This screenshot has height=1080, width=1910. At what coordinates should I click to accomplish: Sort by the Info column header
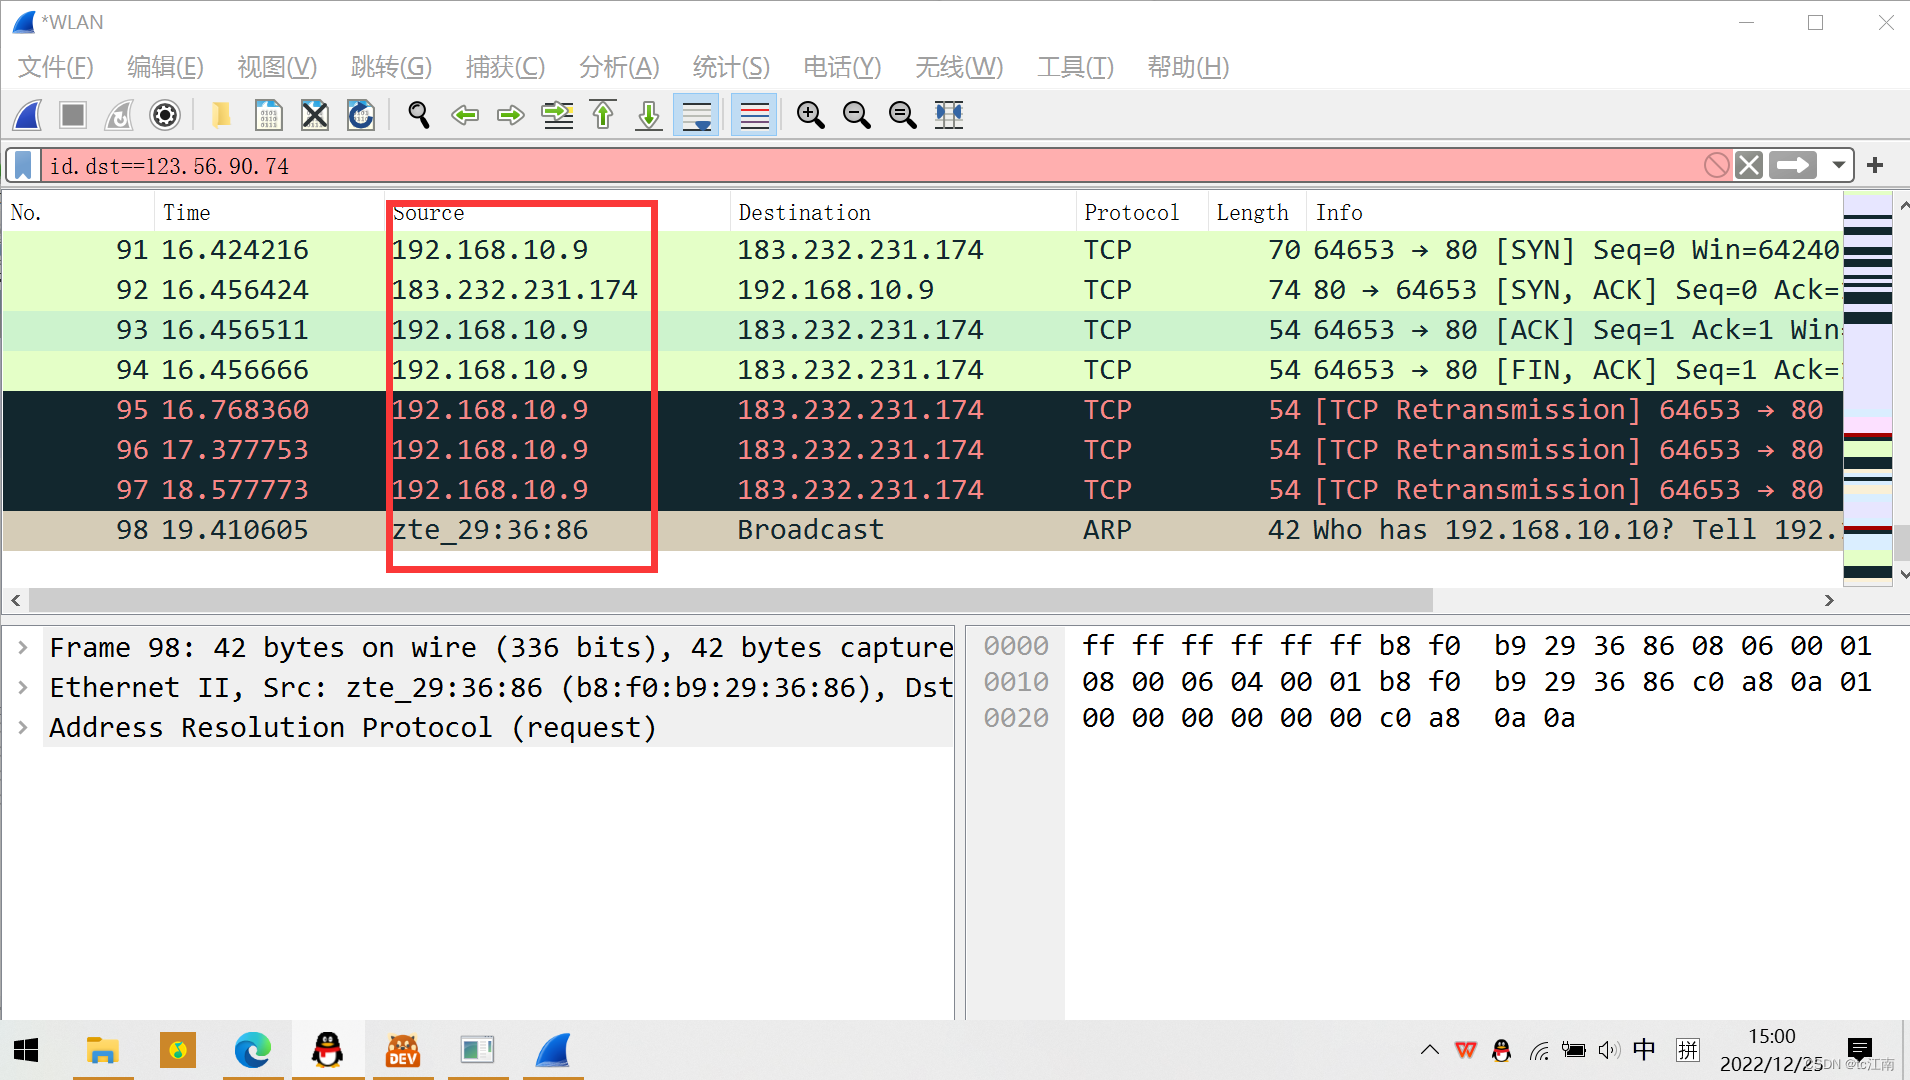1574,212
